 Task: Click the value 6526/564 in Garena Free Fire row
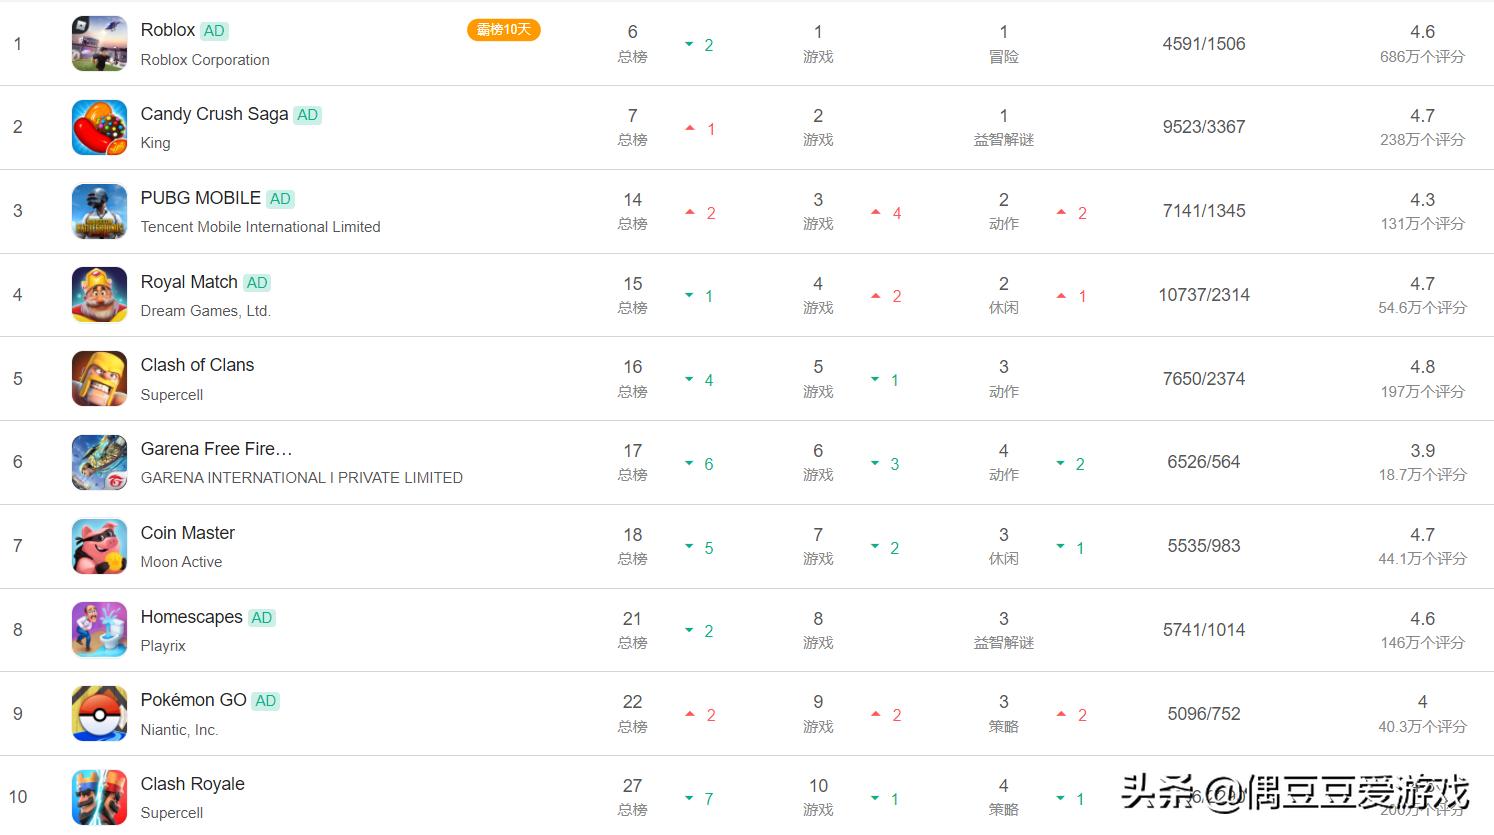[1204, 462]
